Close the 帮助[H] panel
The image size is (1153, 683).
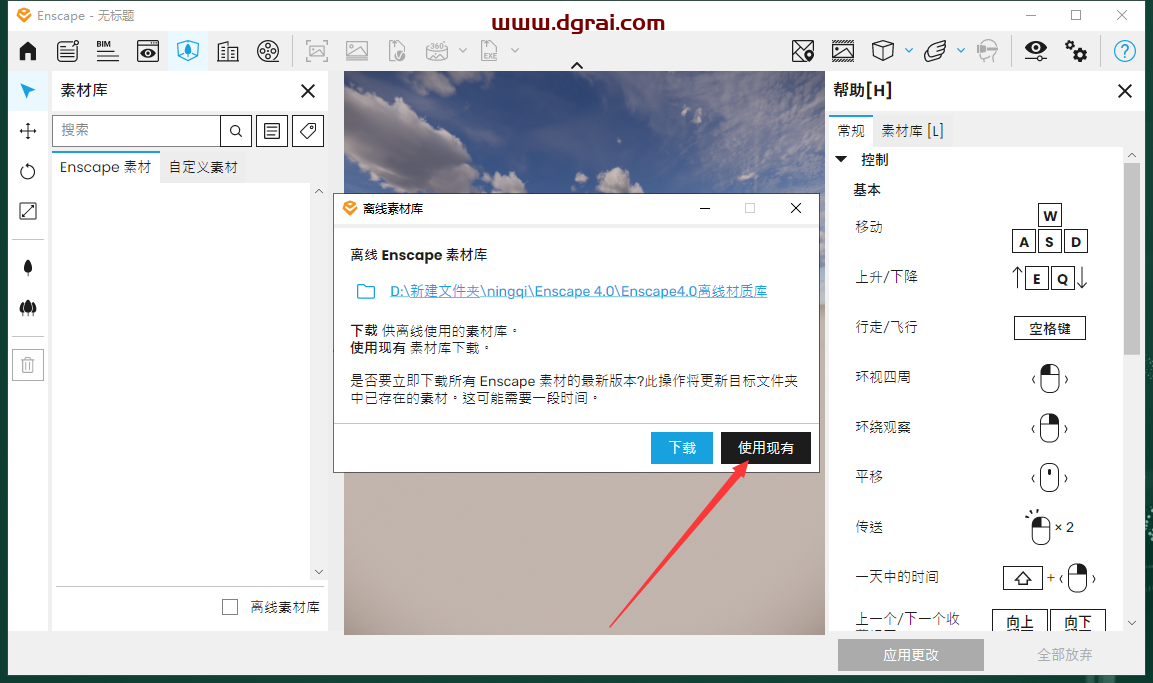point(1125,90)
